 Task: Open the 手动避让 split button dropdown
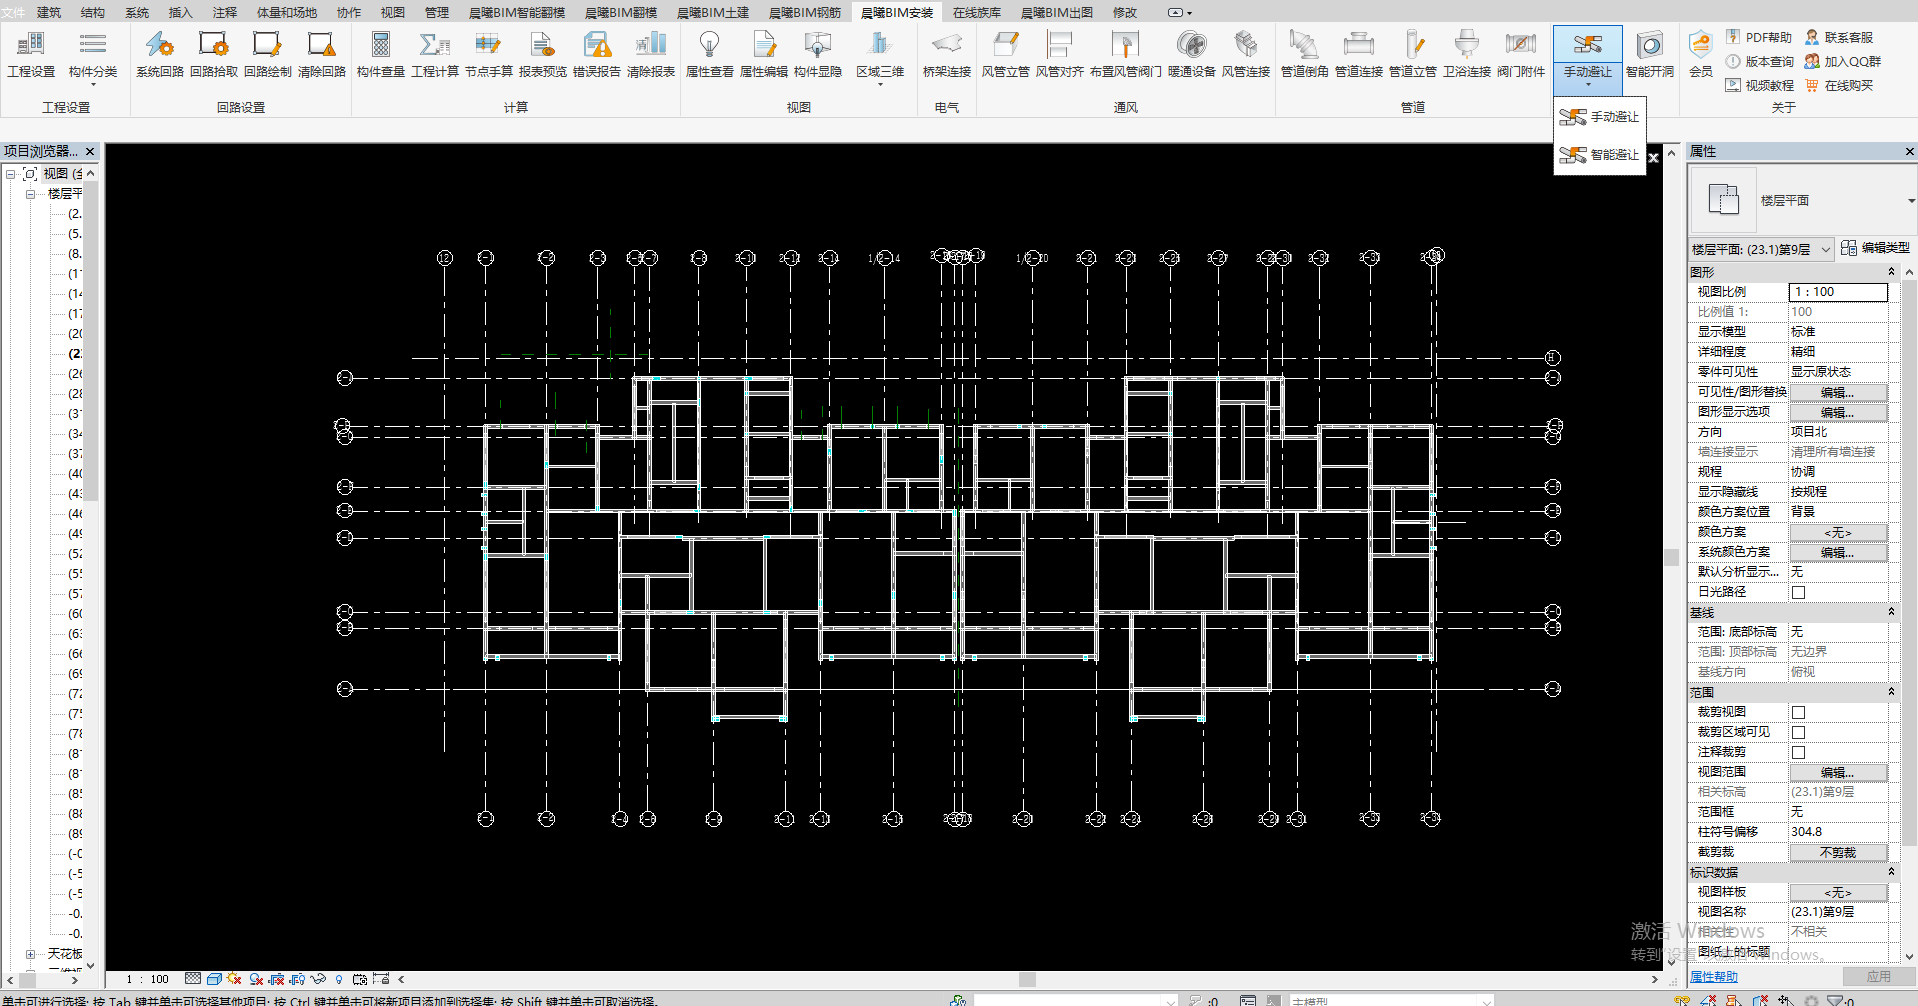[x=1588, y=78]
